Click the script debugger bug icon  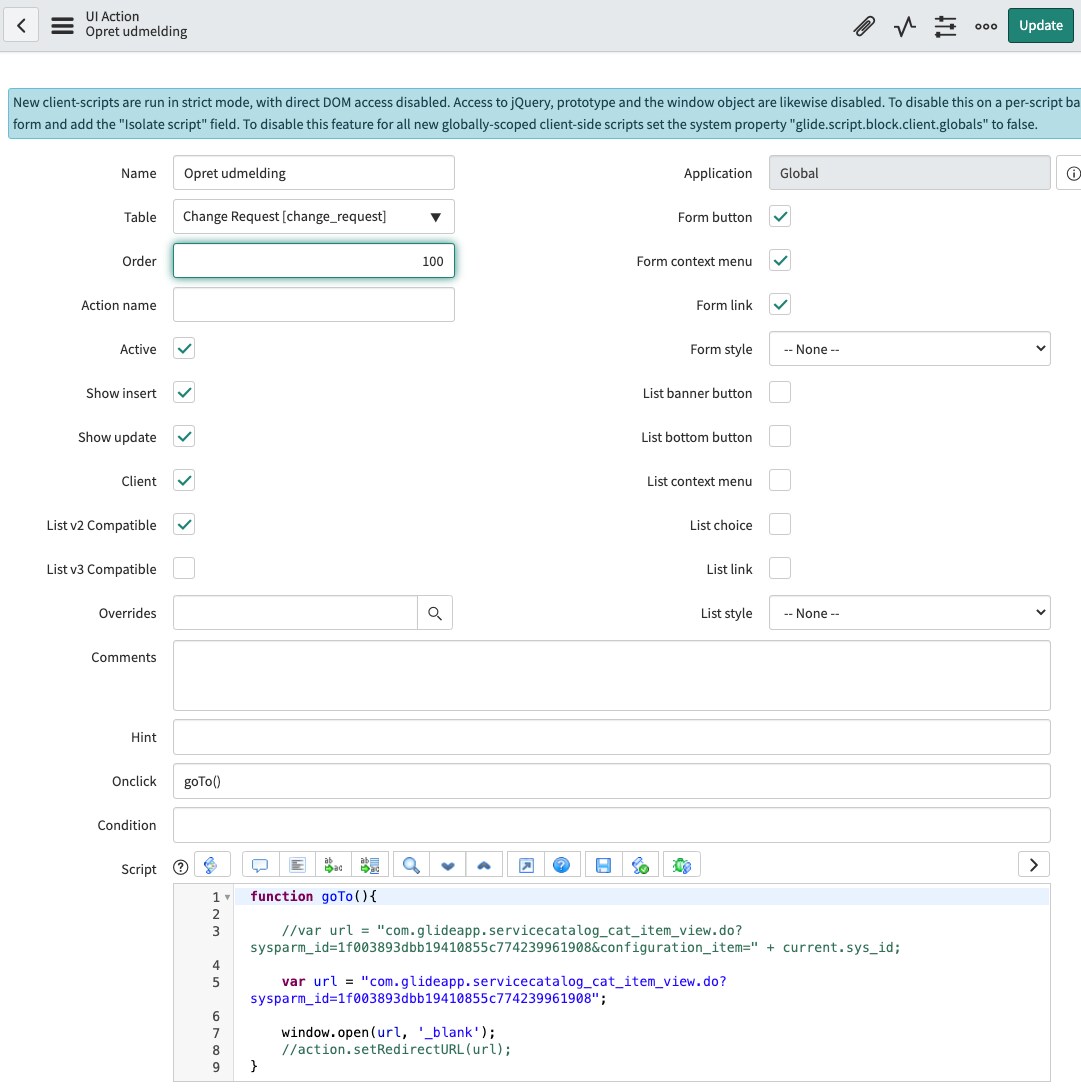click(682, 865)
